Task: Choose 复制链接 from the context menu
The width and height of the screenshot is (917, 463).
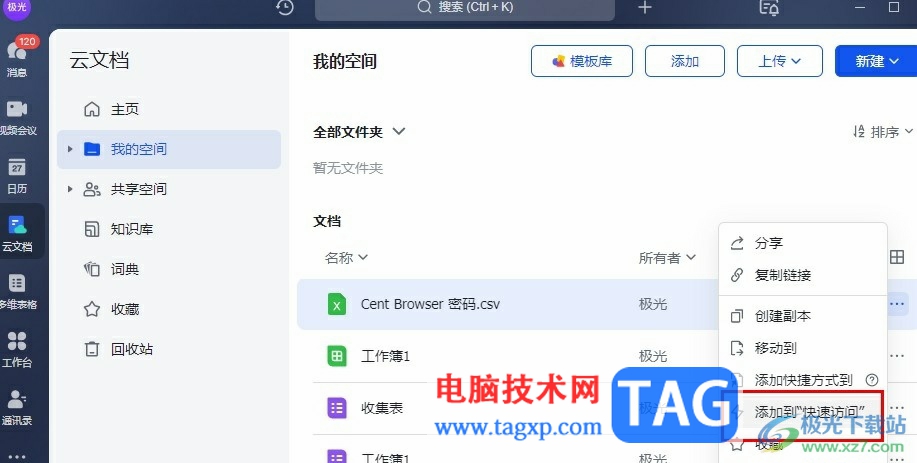Action: (x=802, y=275)
